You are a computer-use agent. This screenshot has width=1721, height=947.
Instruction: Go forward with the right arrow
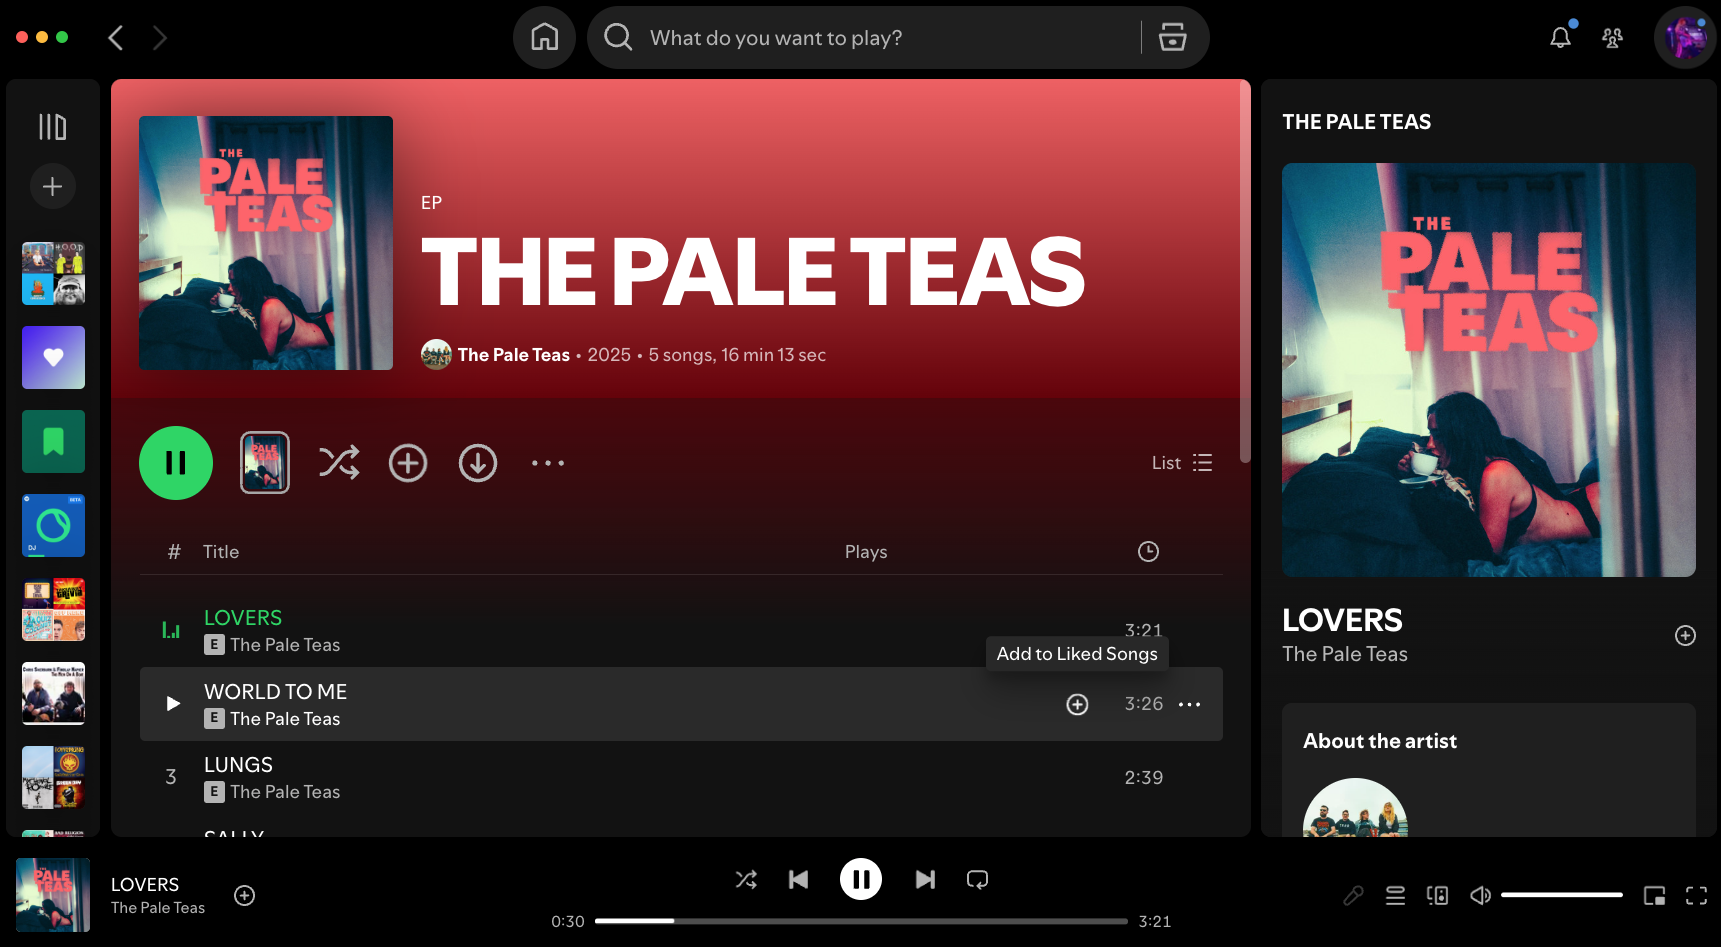[x=160, y=38]
